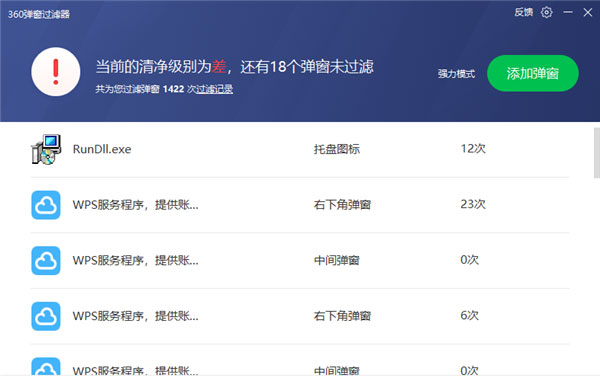Open the 过滤记录 link
This screenshot has height=378, width=600.
pyautogui.click(x=215, y=89)
